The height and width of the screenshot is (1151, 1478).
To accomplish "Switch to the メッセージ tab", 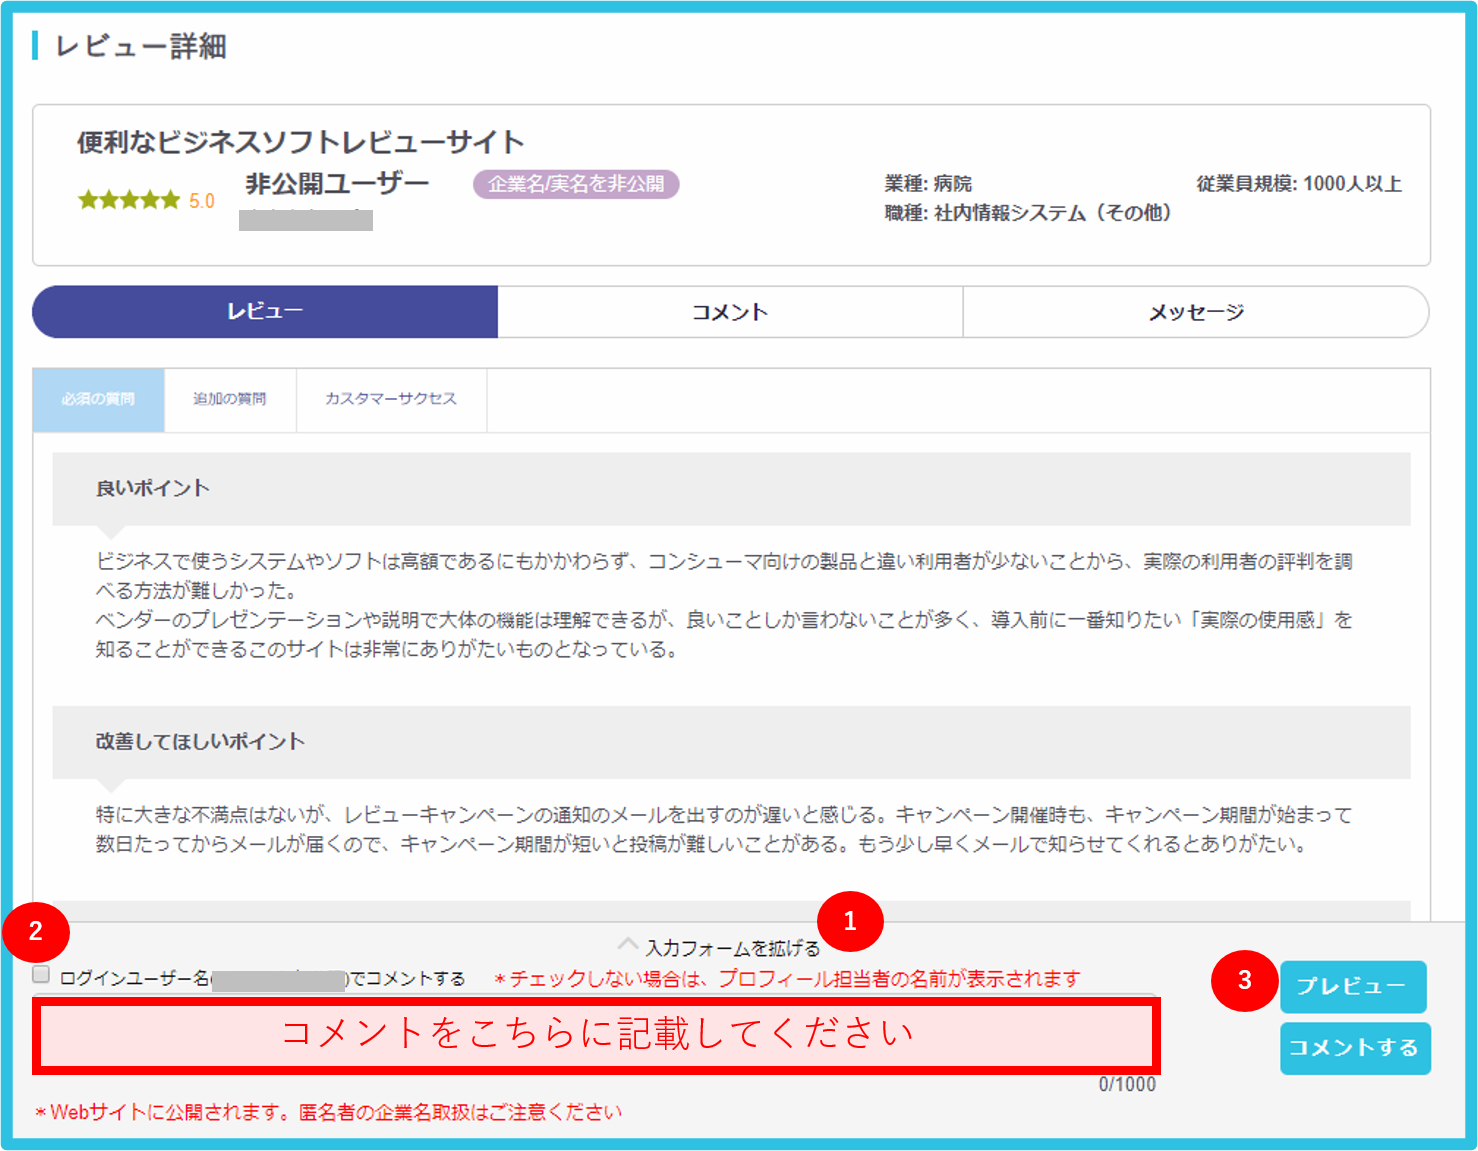I will coord(1196,311).
